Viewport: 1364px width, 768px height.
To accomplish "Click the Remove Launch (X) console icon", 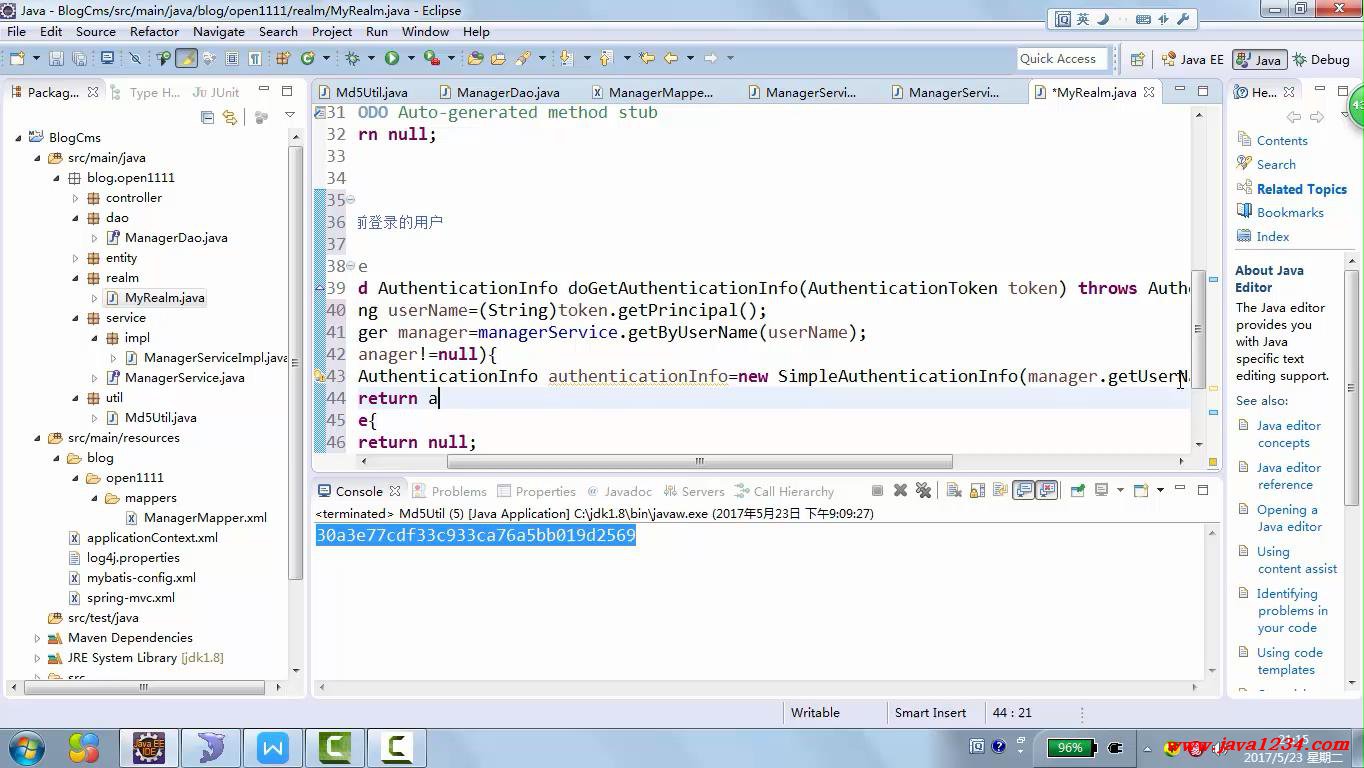I will [x=900, y=491].
